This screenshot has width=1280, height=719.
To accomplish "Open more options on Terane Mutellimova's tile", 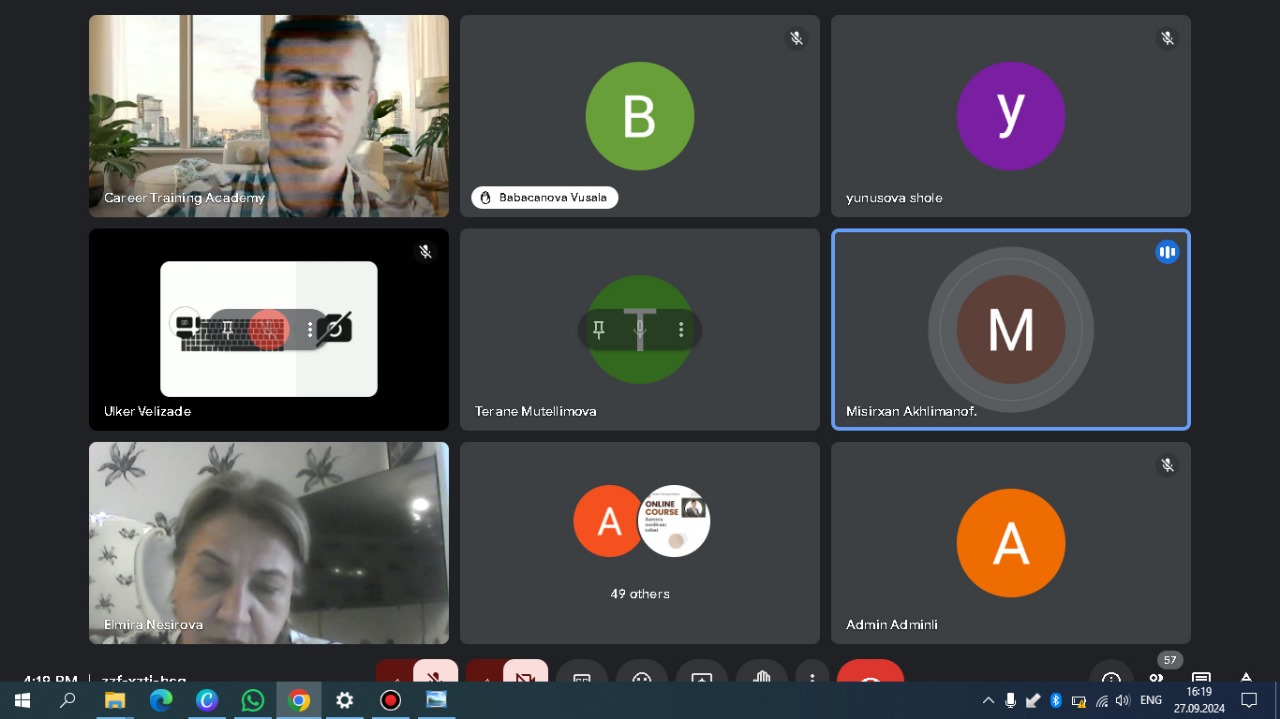I will pos(681,329).
